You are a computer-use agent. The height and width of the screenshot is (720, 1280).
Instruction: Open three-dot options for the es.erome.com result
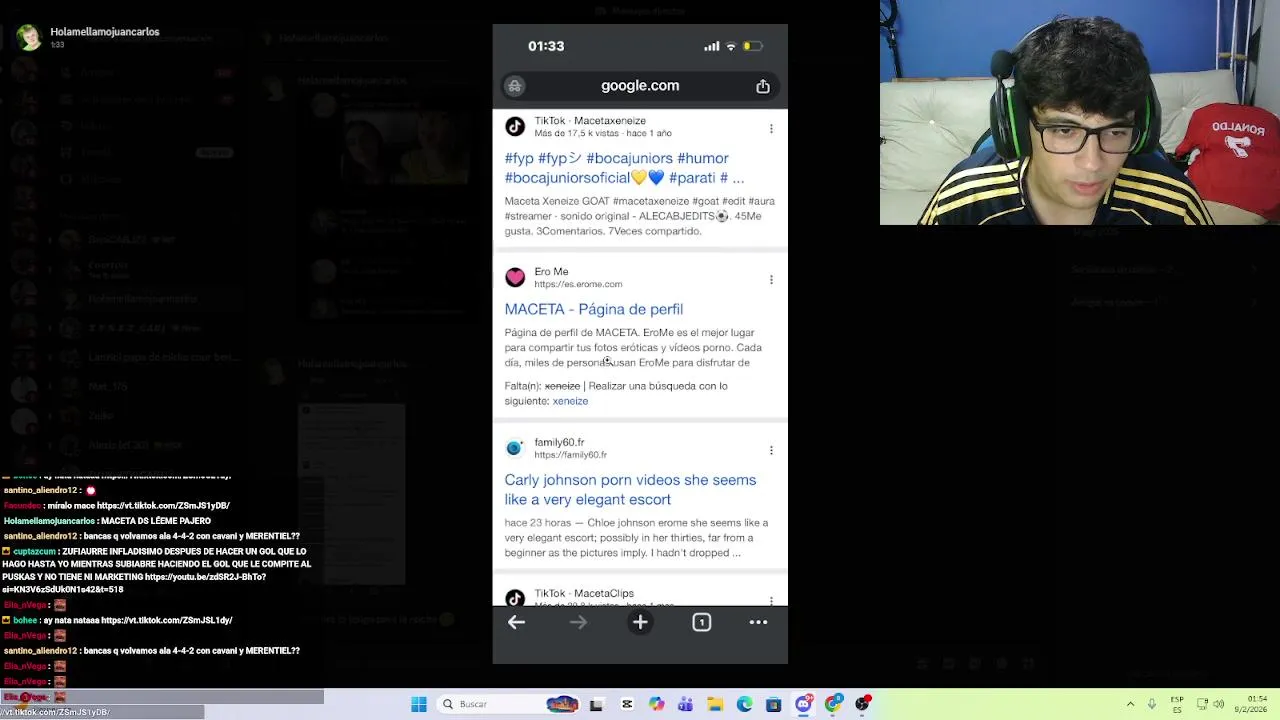(x=771, y=279)
